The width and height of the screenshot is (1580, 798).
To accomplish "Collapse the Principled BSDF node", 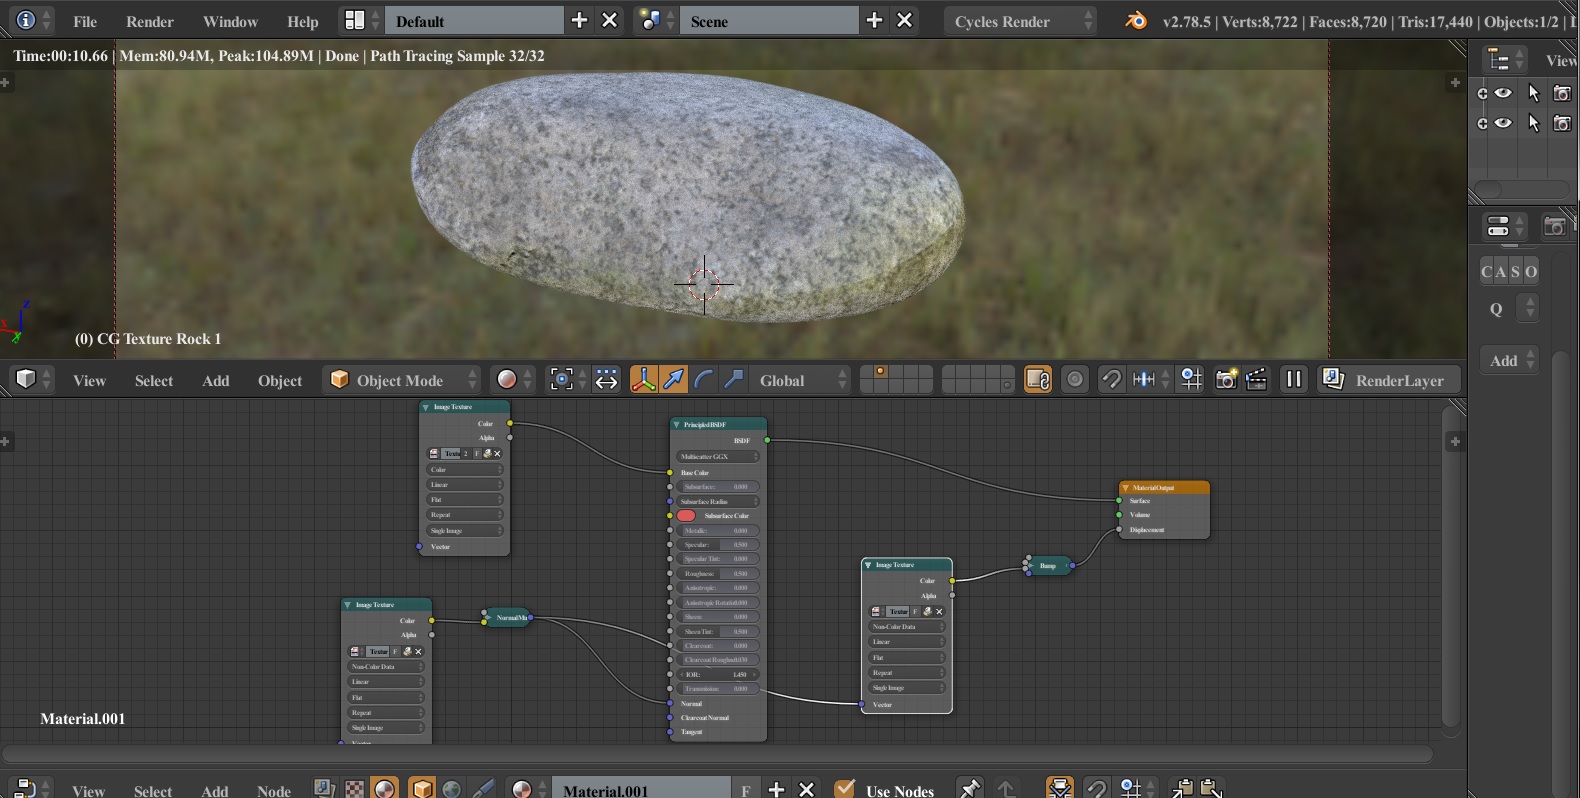I will click(677, 425).
